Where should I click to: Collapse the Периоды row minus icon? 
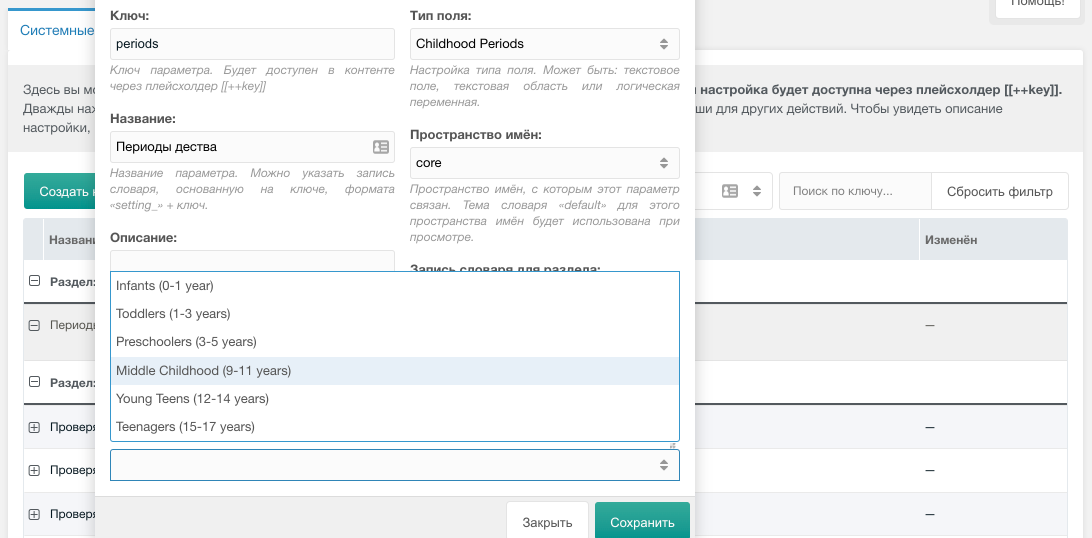[x=34, y=325]
